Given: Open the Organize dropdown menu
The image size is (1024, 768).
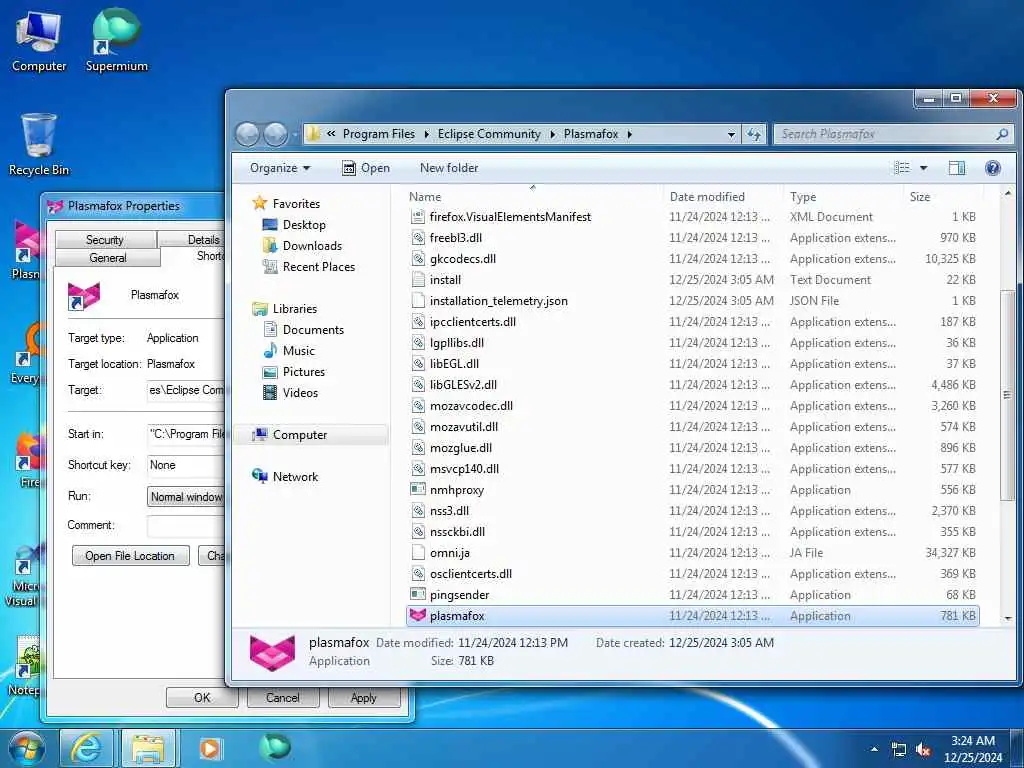Looking at the screenshot, I should [280, 168].
